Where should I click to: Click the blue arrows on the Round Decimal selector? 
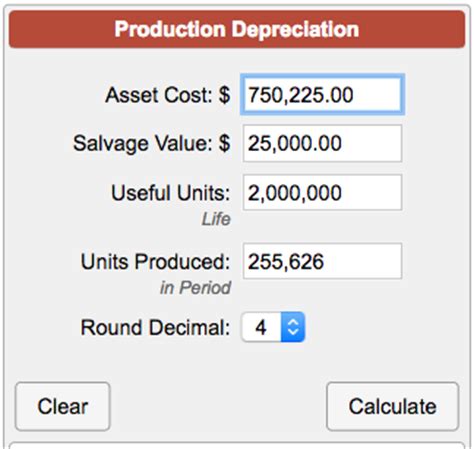pos(293,327)
